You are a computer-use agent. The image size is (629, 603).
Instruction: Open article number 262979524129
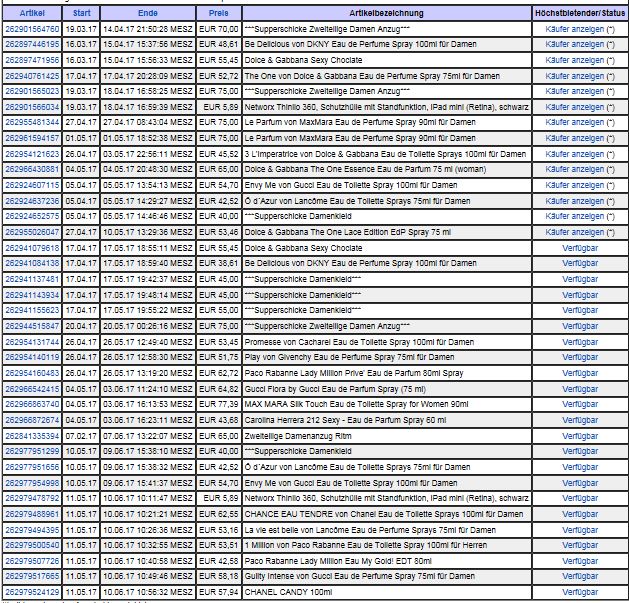32,592
